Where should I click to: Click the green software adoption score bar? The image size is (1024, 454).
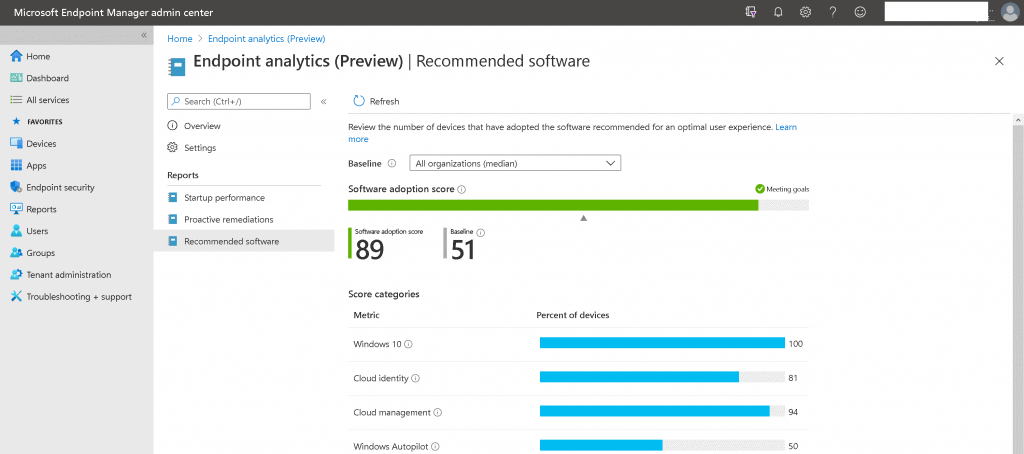pos(553,205)
